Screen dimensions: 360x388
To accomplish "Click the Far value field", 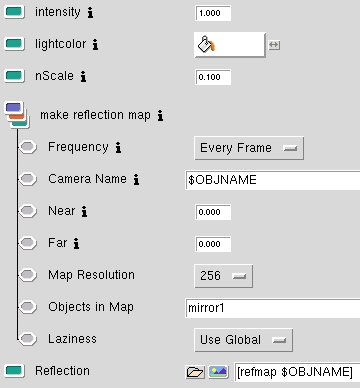I will coord(213,244).
